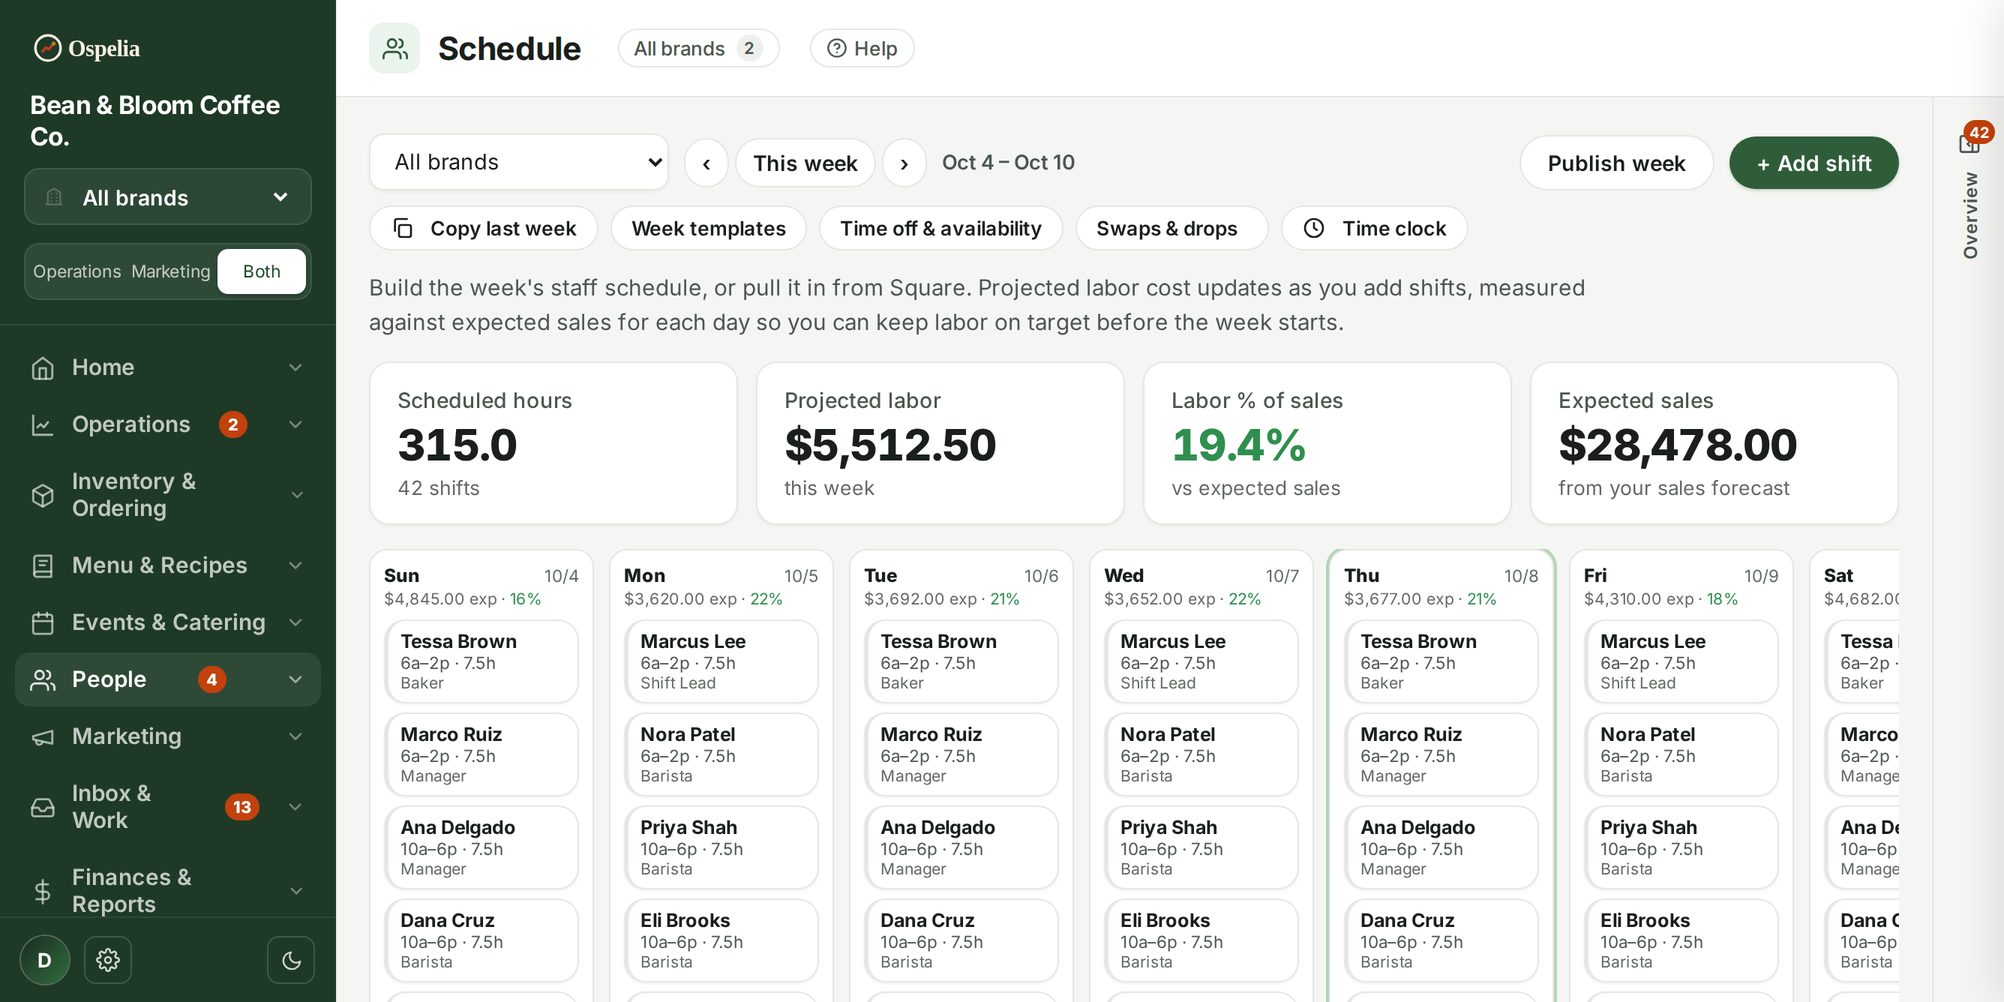Go to the next week arrow
Viewport: 2004px width, 1002px height.
[x=904, y=163]
